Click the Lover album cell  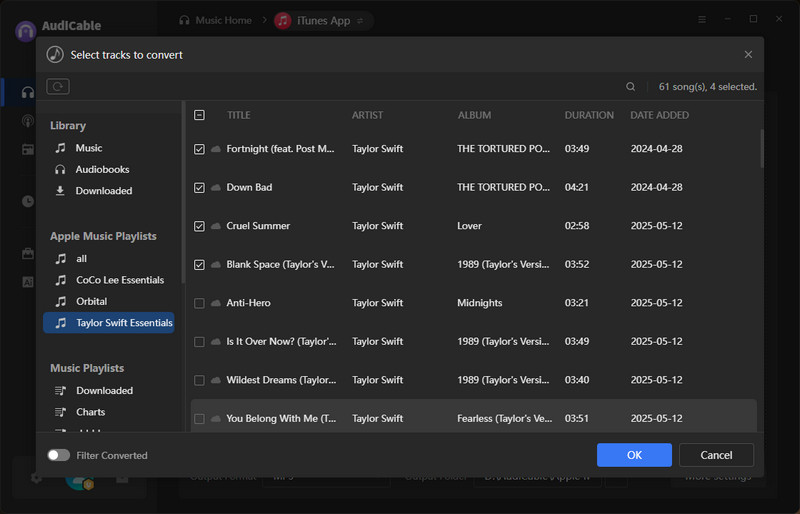coord(469,226)
